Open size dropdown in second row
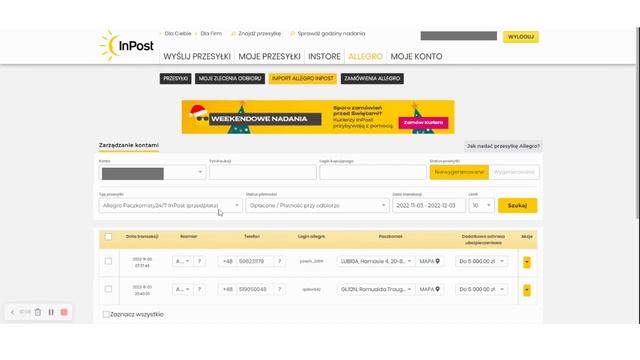 pyautogui.click(x=182, y=289)
